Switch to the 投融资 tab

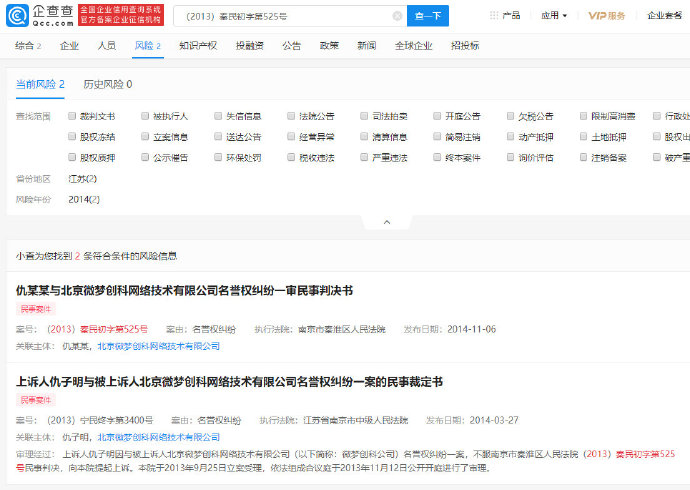tap(250, 46)
